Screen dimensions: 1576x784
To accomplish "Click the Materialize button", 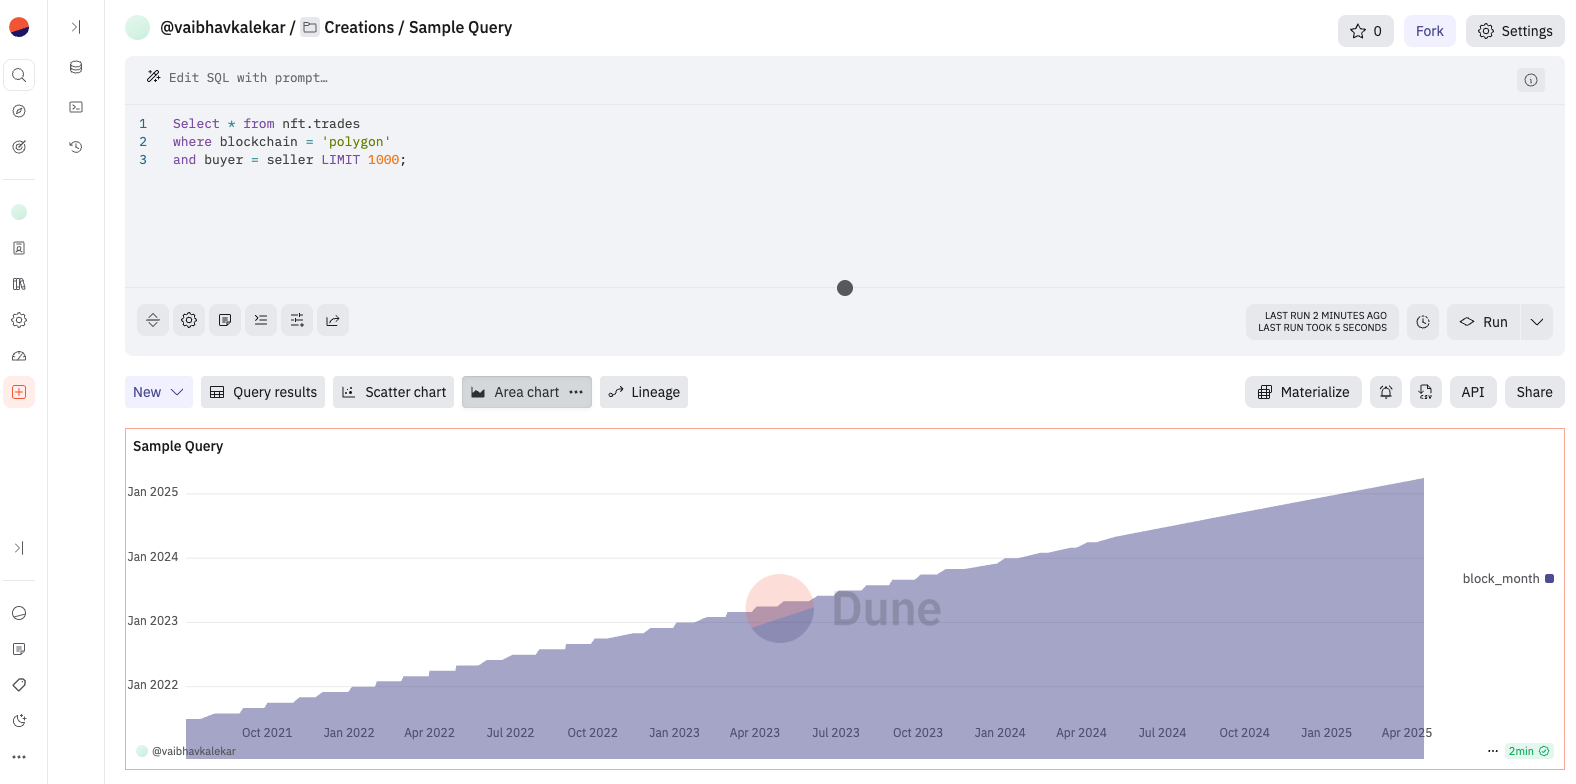I will coord(1303,392).
